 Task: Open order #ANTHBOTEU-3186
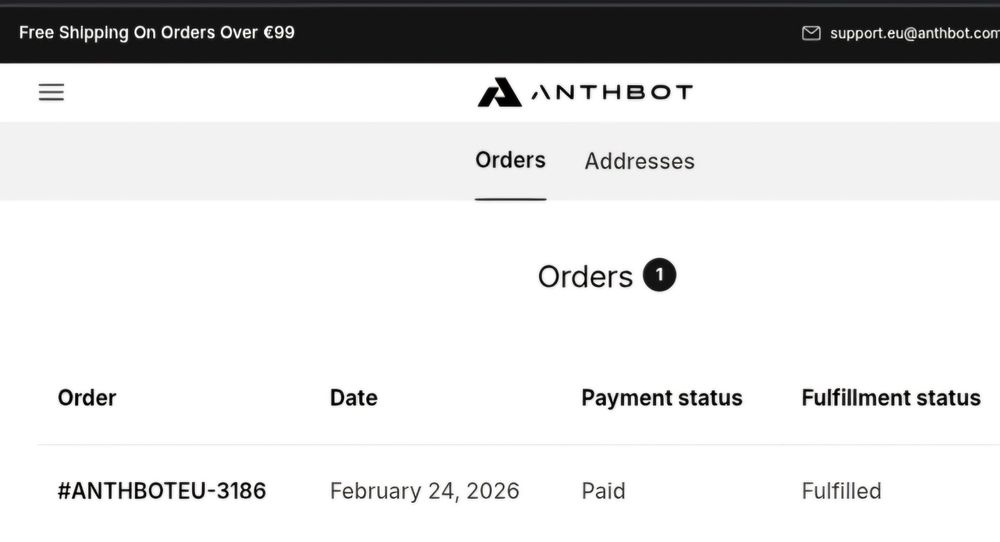[x=162, y=491]
